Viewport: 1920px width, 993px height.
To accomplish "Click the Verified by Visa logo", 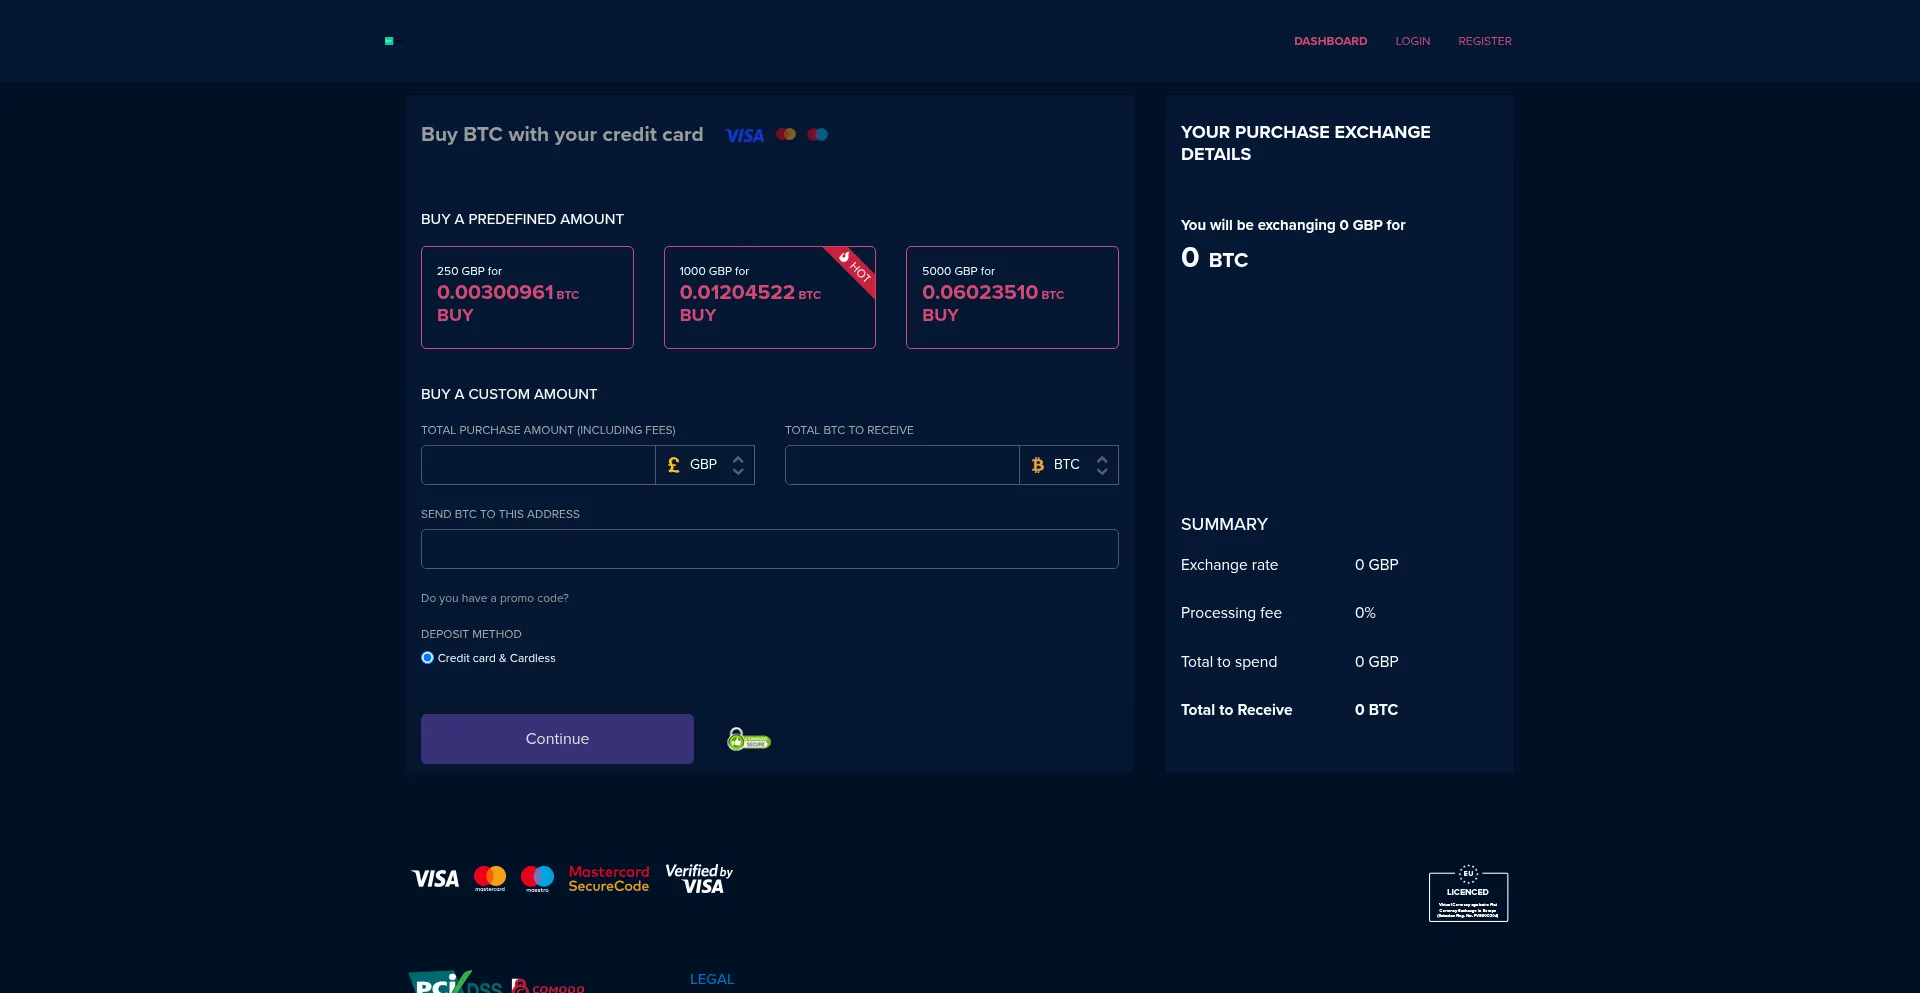I will click(x=699, y=879).
